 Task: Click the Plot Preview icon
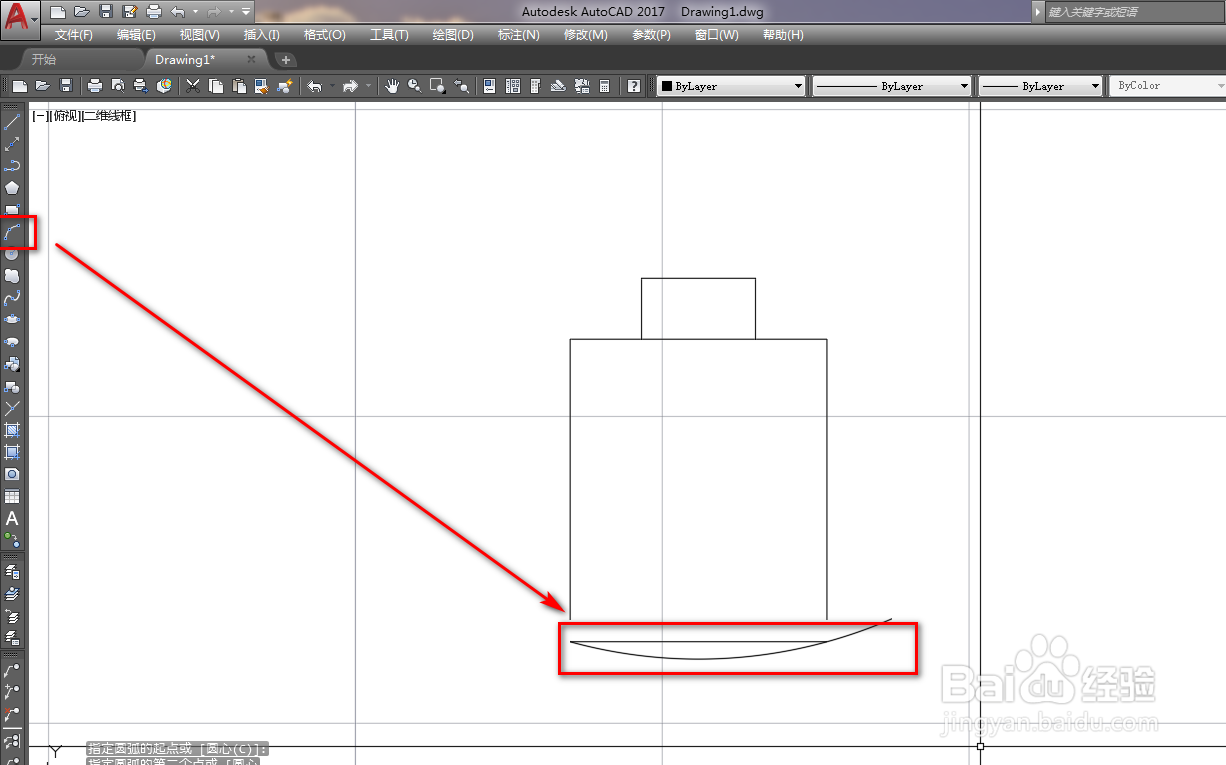click(118, 86)
